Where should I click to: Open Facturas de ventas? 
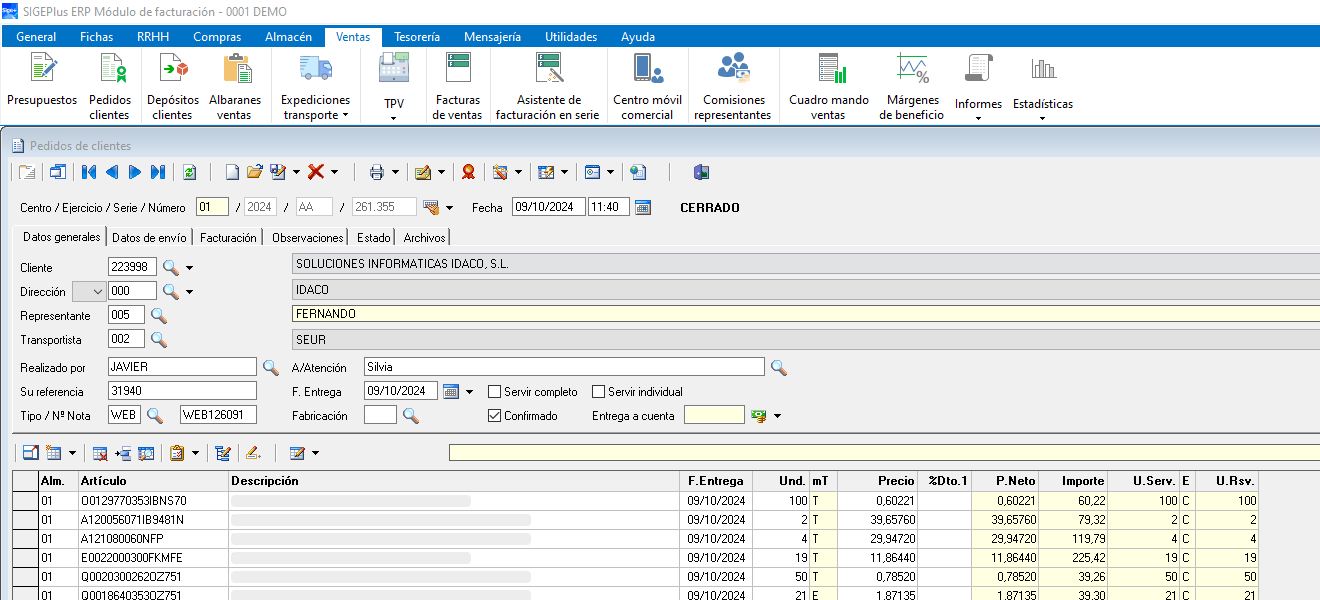coord(457,86)
